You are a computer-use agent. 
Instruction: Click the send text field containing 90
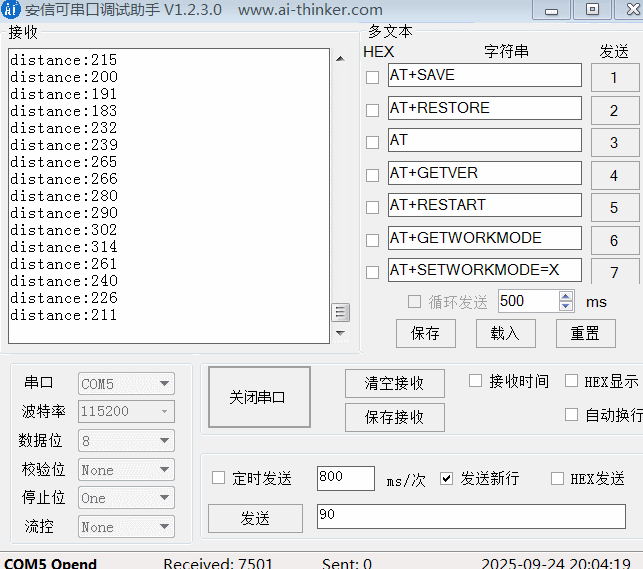tap(470, 516)
